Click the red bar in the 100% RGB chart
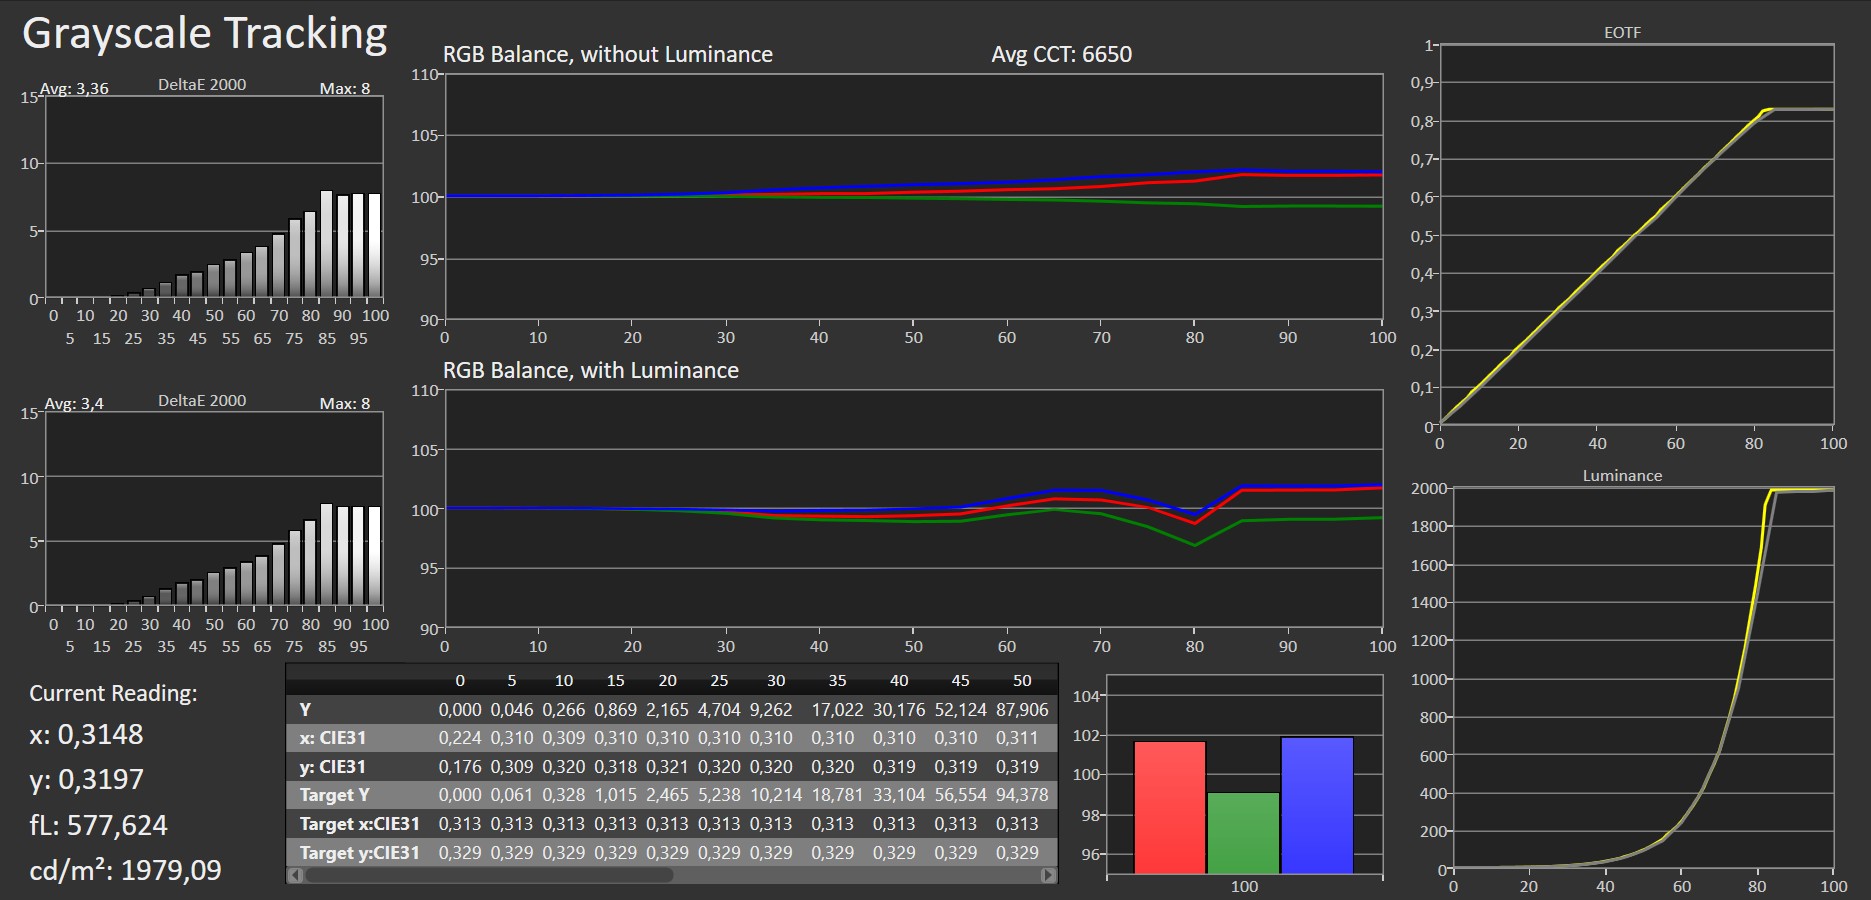This screenshot has width=1871, height=900. pyautogui.click(x=1170, y=808)
